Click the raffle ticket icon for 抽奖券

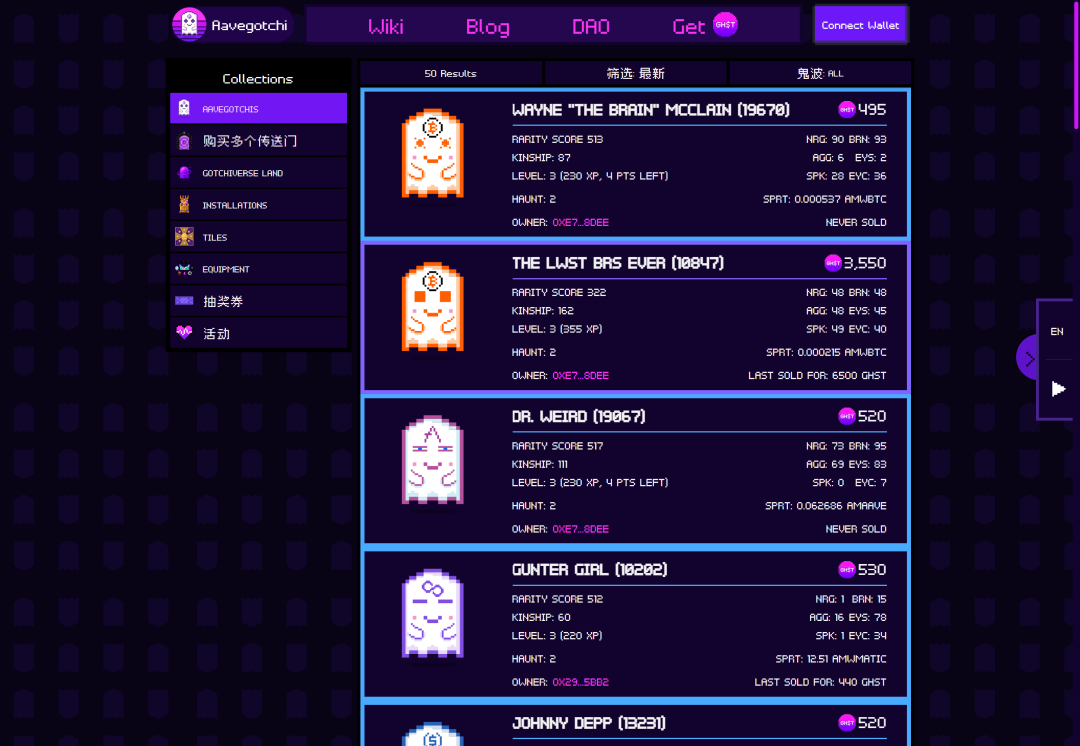[184, 301]
